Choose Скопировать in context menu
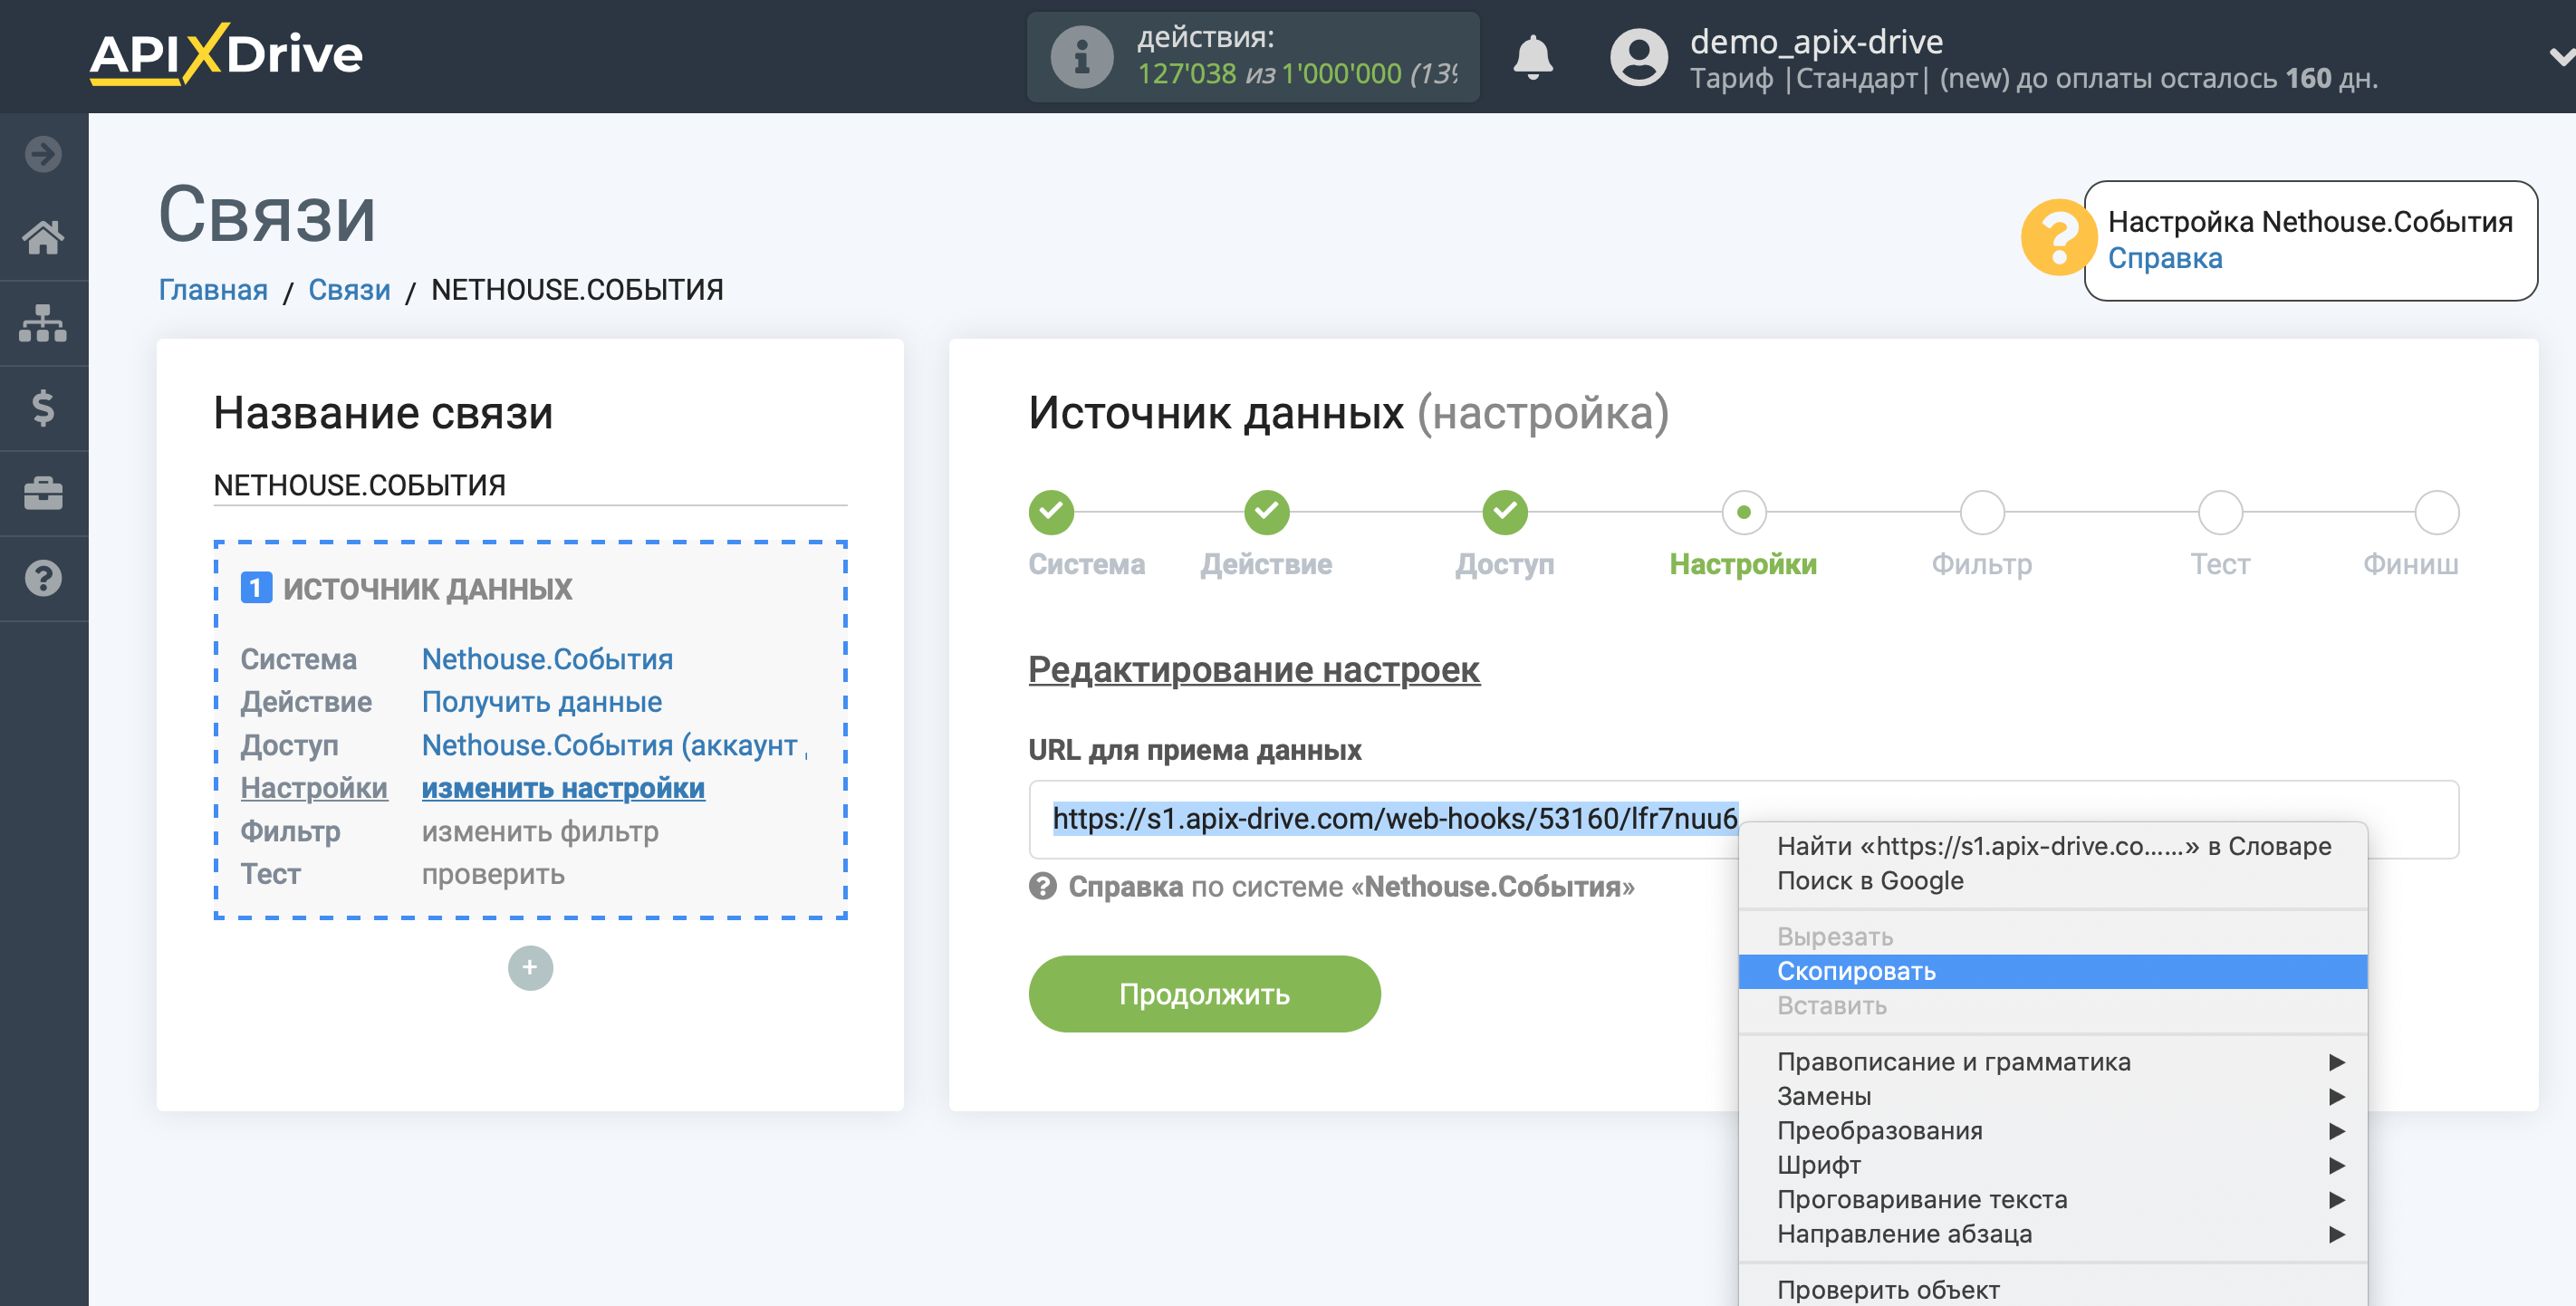This screenshot has width=2576, height=1306. [x=2053, y=971]
